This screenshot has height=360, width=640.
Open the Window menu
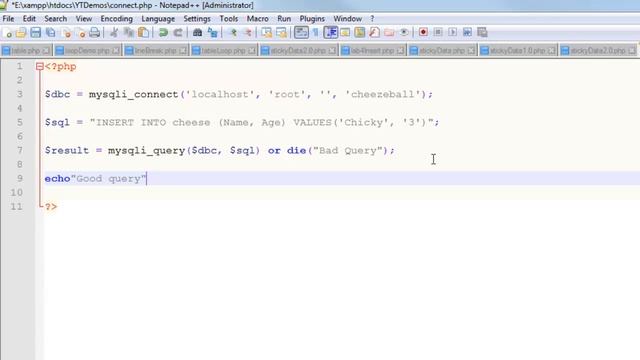[x=347, y=19]
